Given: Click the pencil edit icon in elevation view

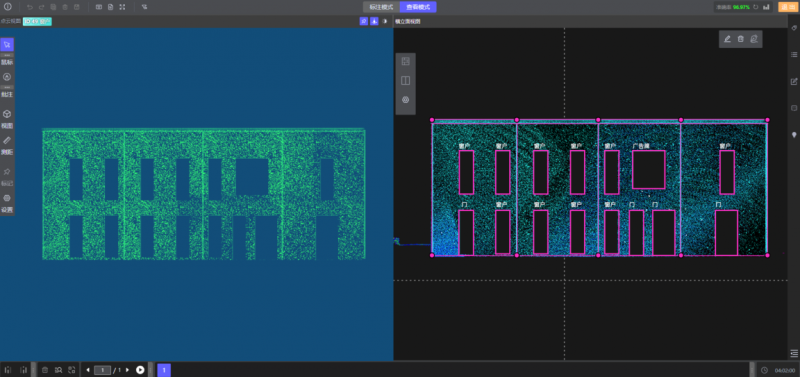Looking at the screenshot, I should point(727,39).
